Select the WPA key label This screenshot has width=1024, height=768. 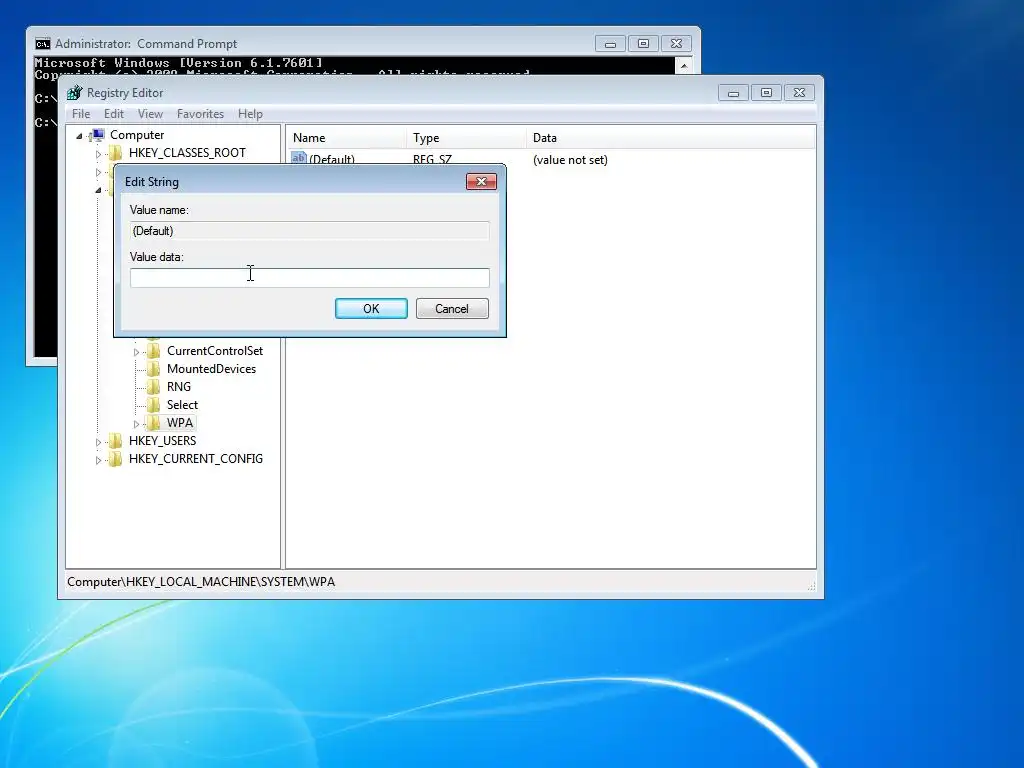[x=180, y=423]
